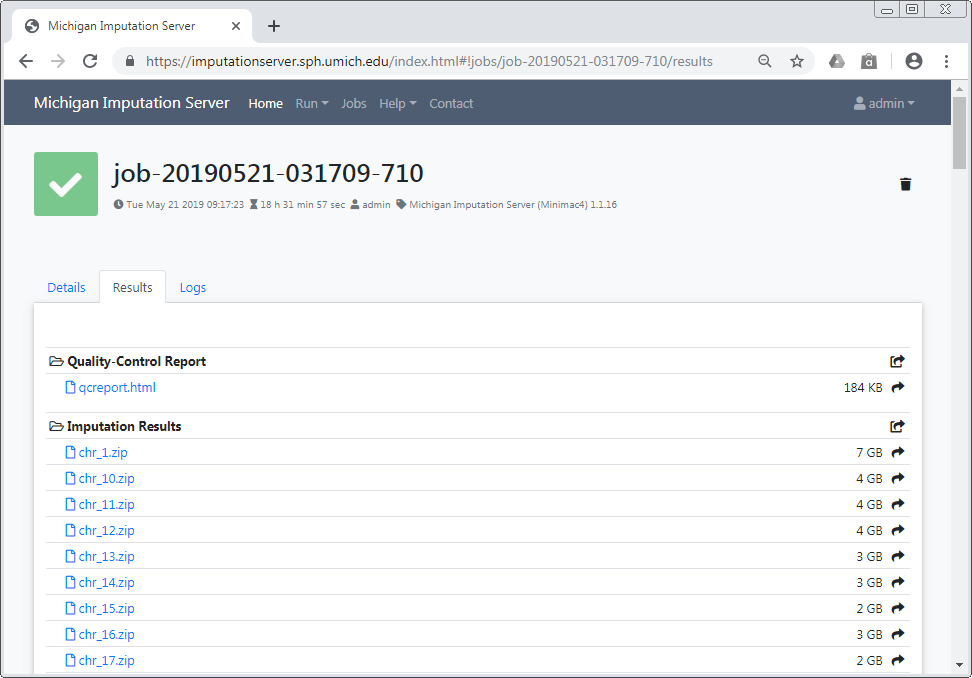Delete job using the trash icon

(x=905, y=184)
